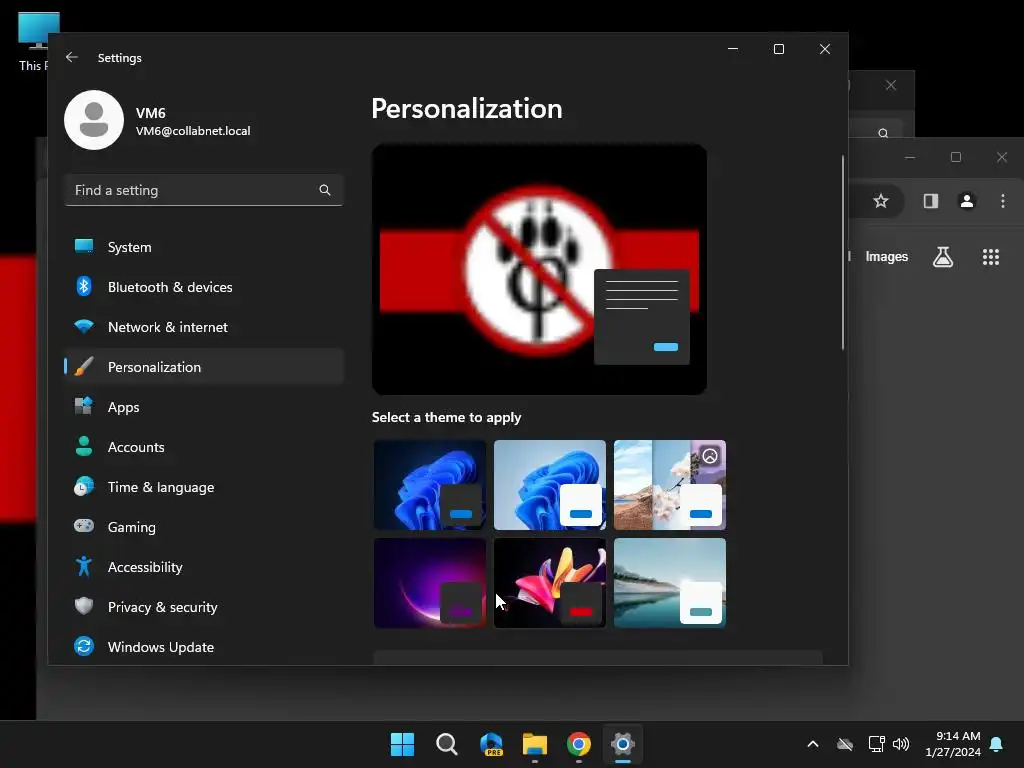Click the Windows Update refresh icon

coord(84,647)
